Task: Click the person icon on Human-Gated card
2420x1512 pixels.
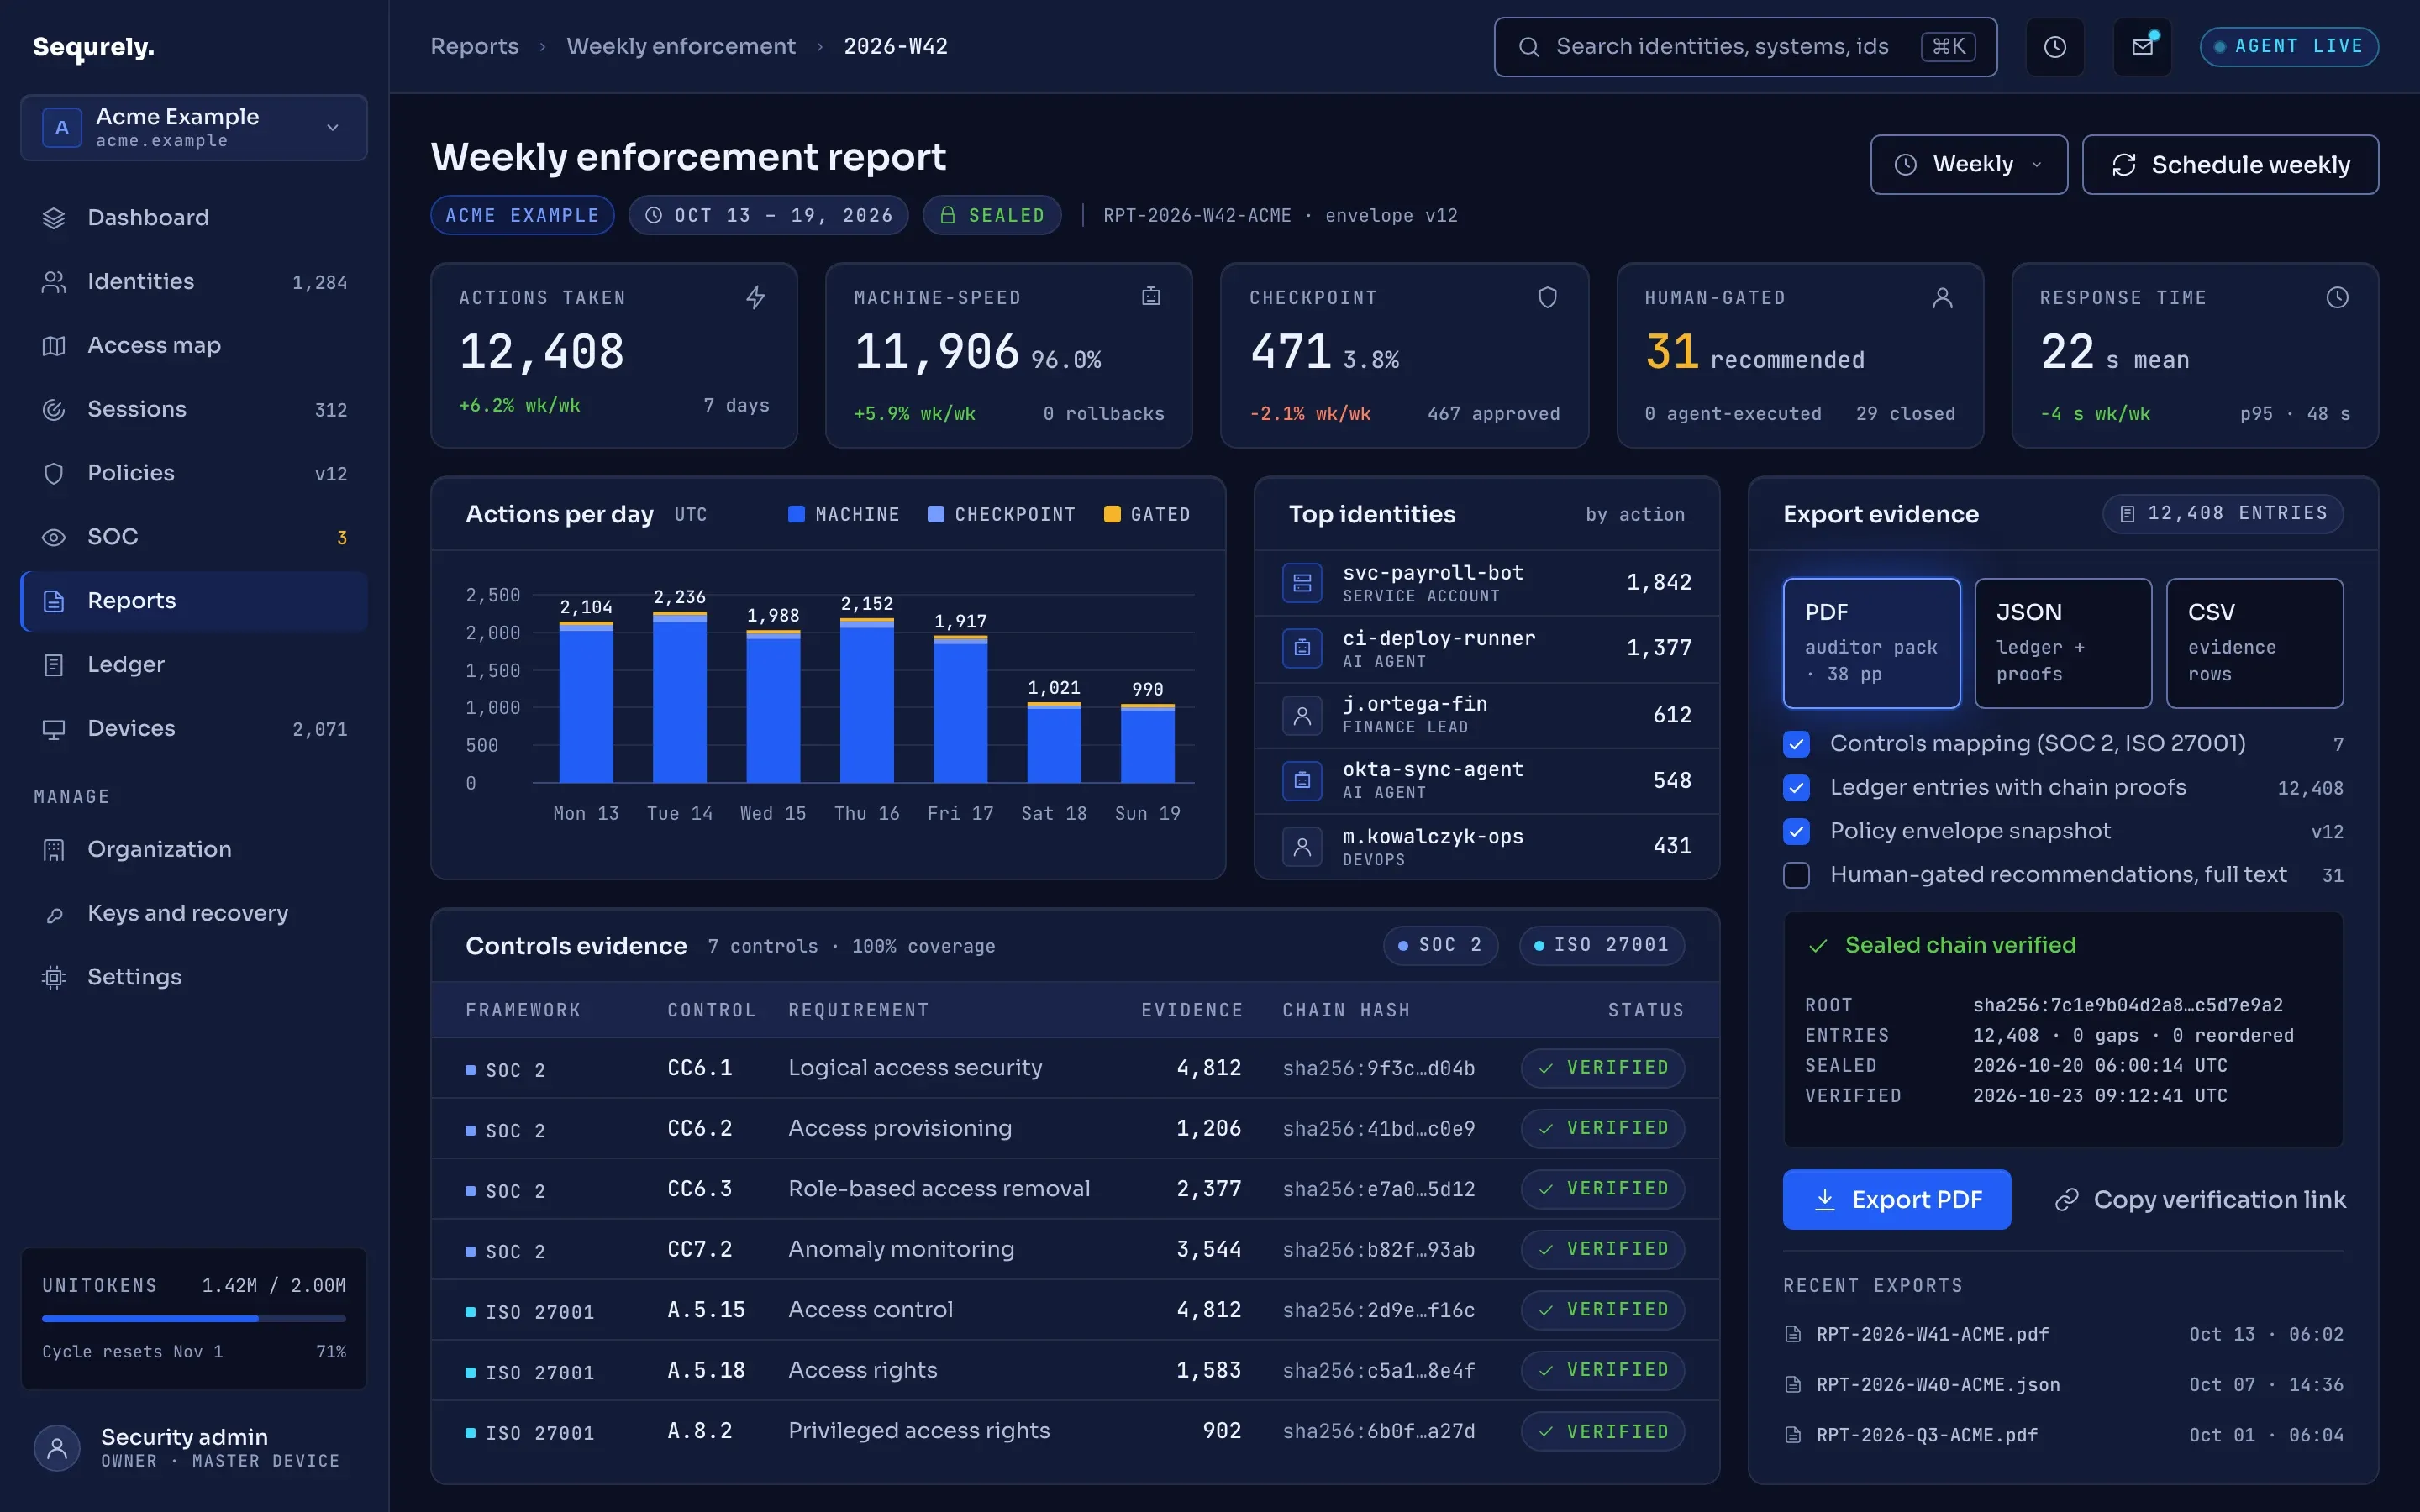Action: [1942, 297]
